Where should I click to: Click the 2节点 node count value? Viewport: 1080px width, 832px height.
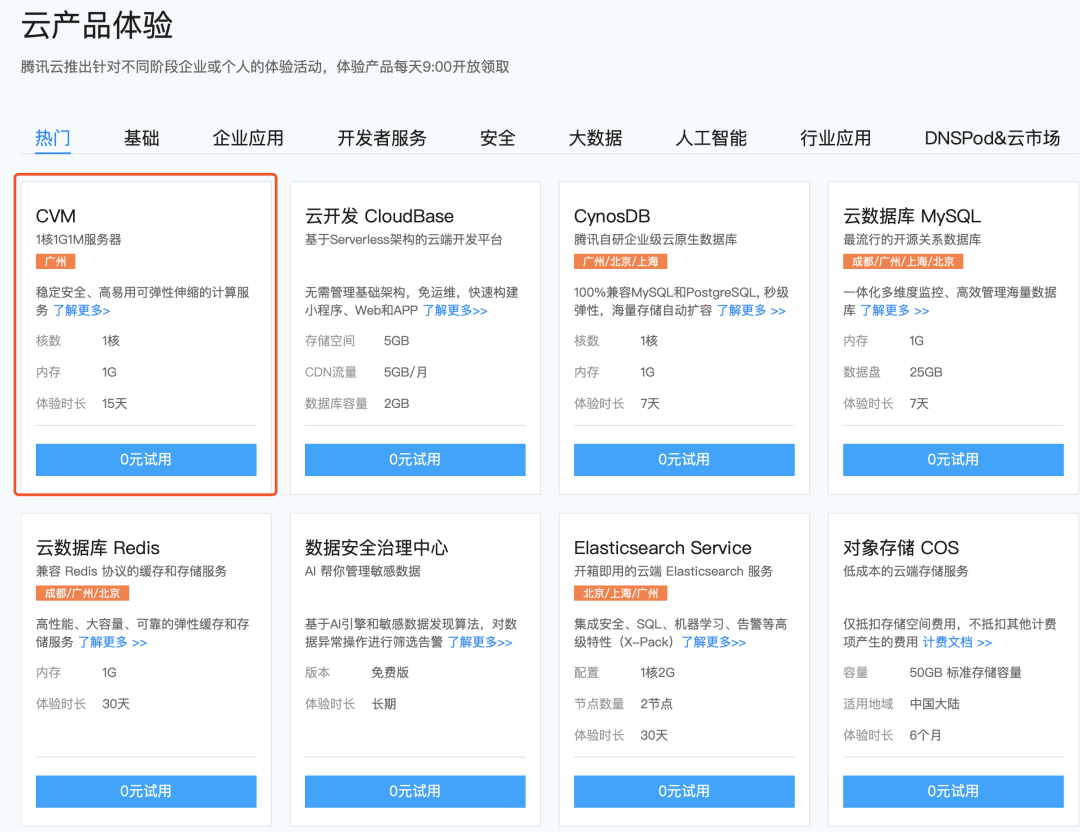pos(656,705)
